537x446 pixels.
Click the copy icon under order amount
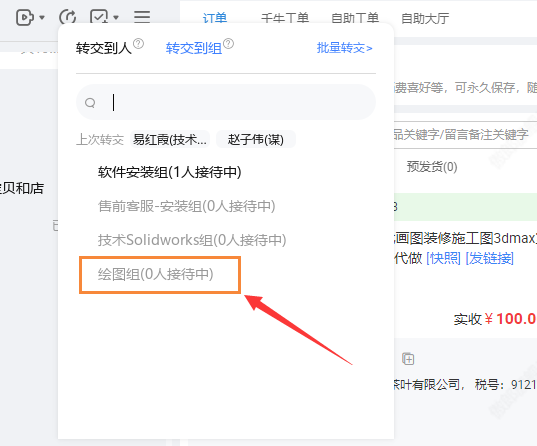[408, 359]
